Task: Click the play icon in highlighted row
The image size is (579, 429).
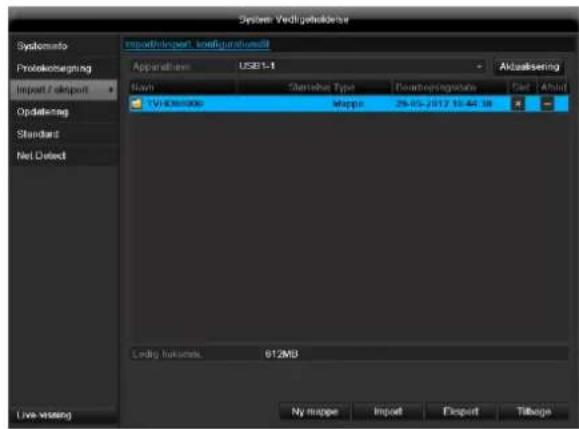Action: [547, 104]
